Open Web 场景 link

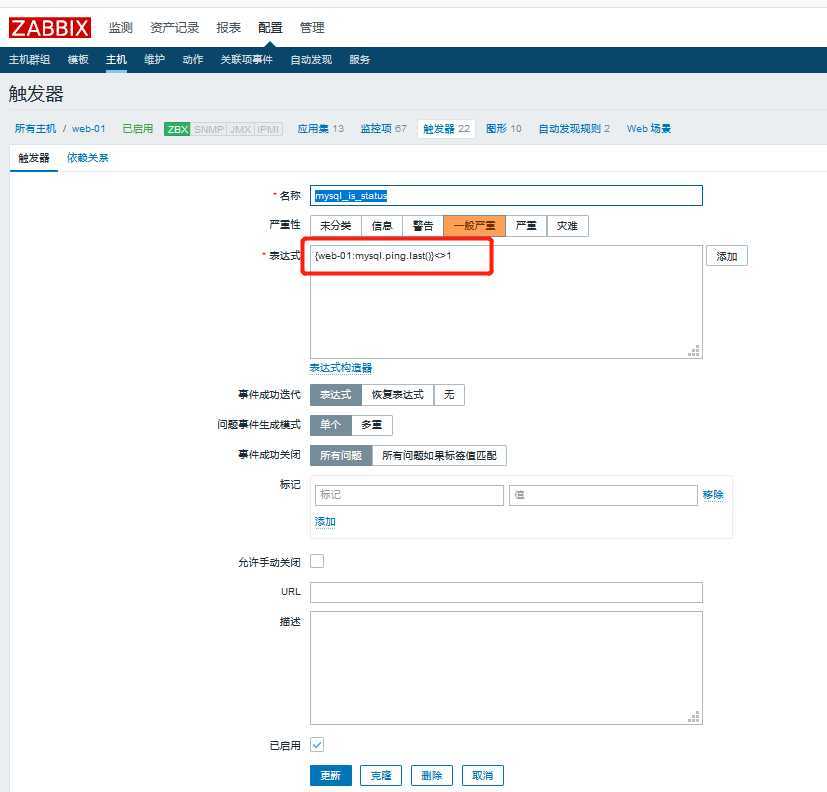649,129
